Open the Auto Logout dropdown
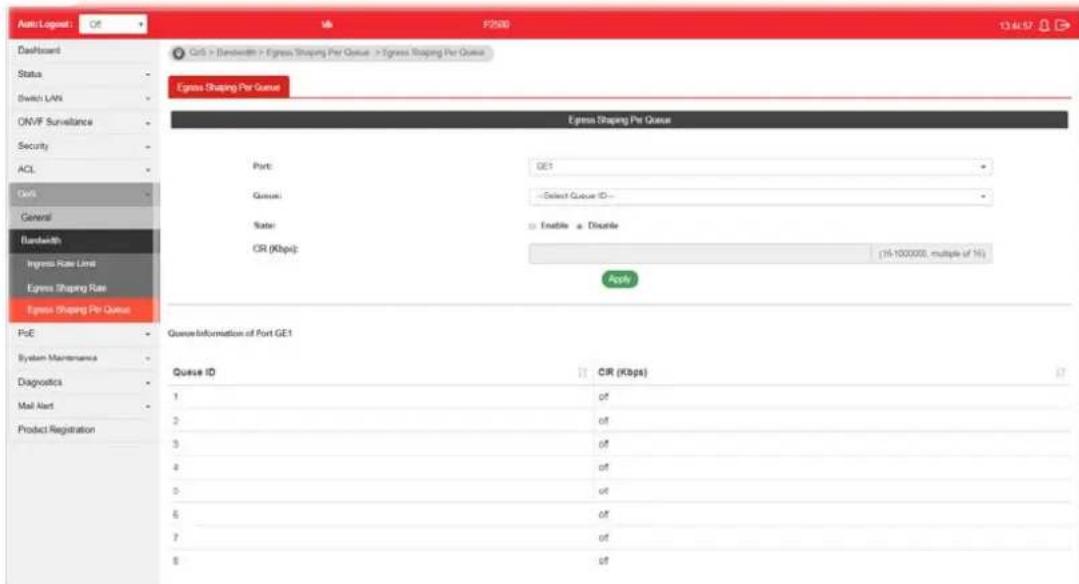The image size is (1079, 584). tap(114, 24)
